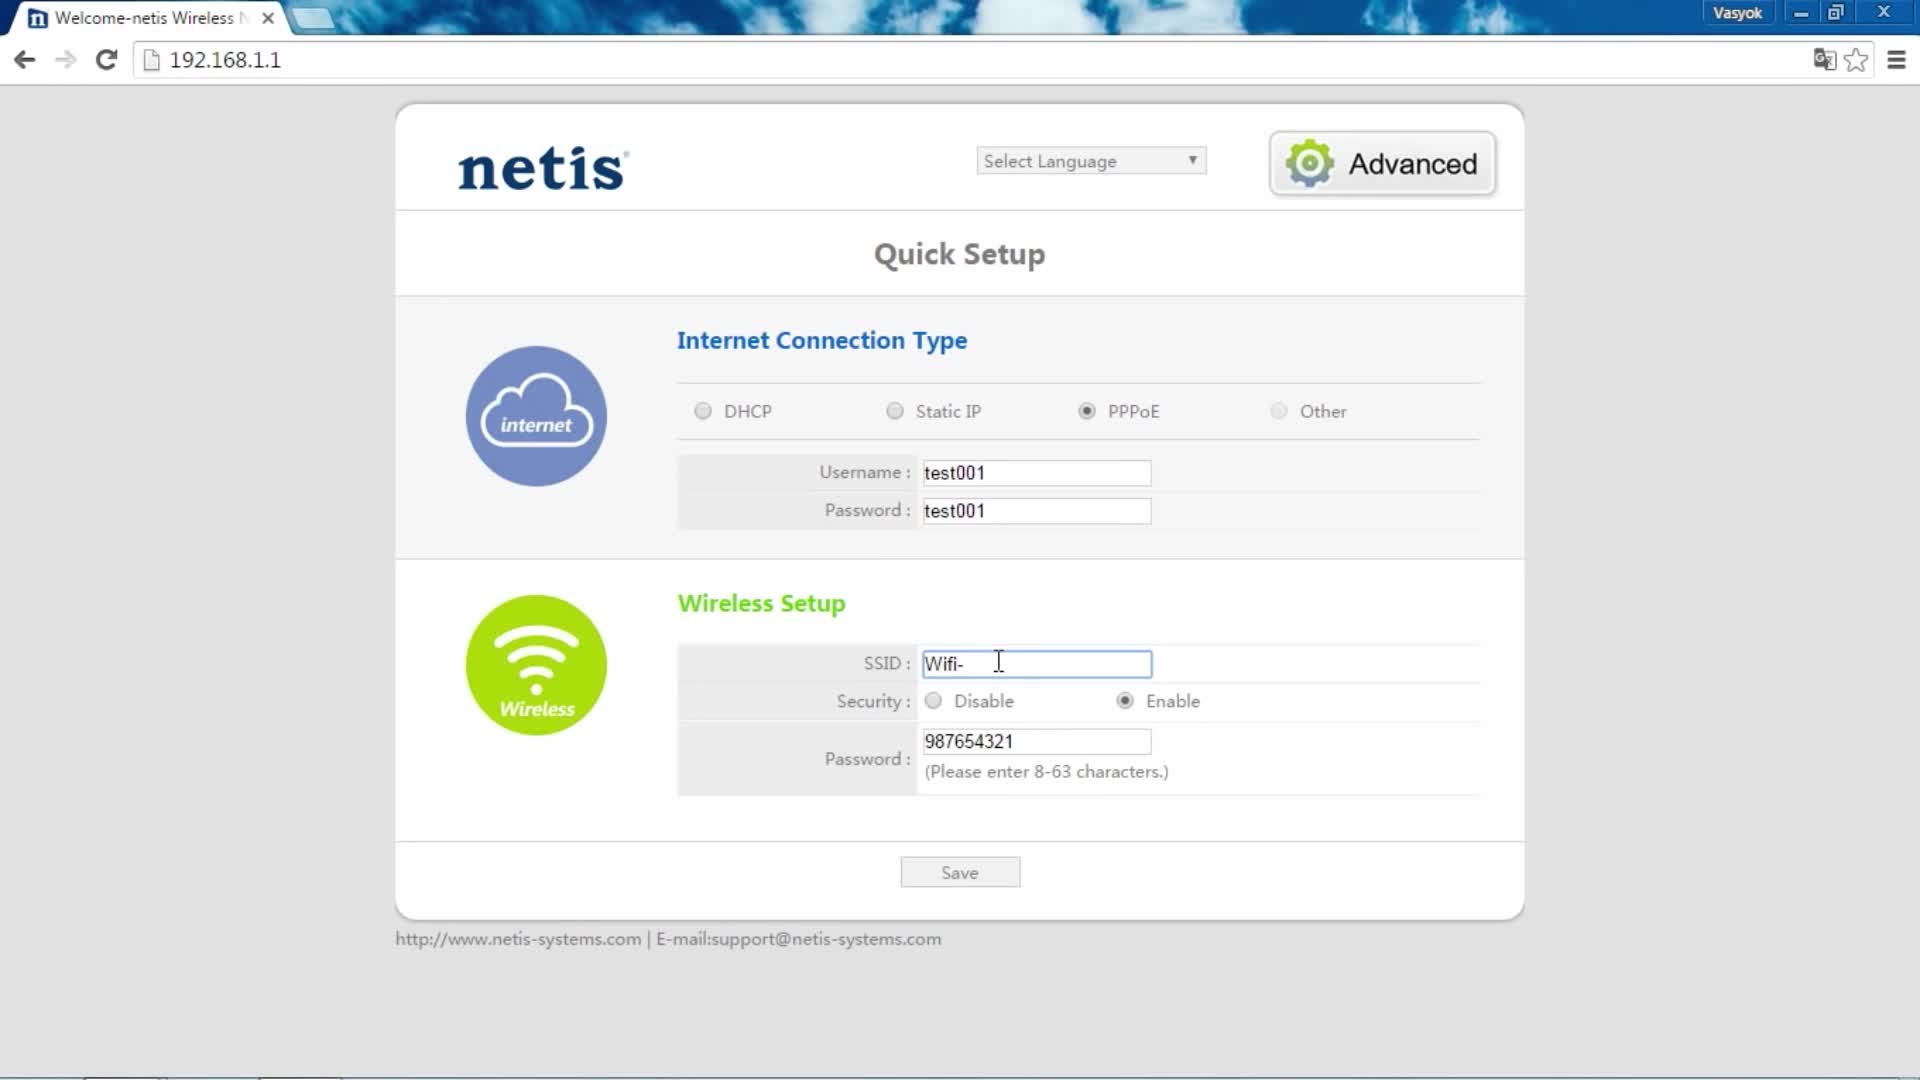Restore the browser window size
The width and height of the screenshot is (1920, 1080).
tap(1836, 13)
